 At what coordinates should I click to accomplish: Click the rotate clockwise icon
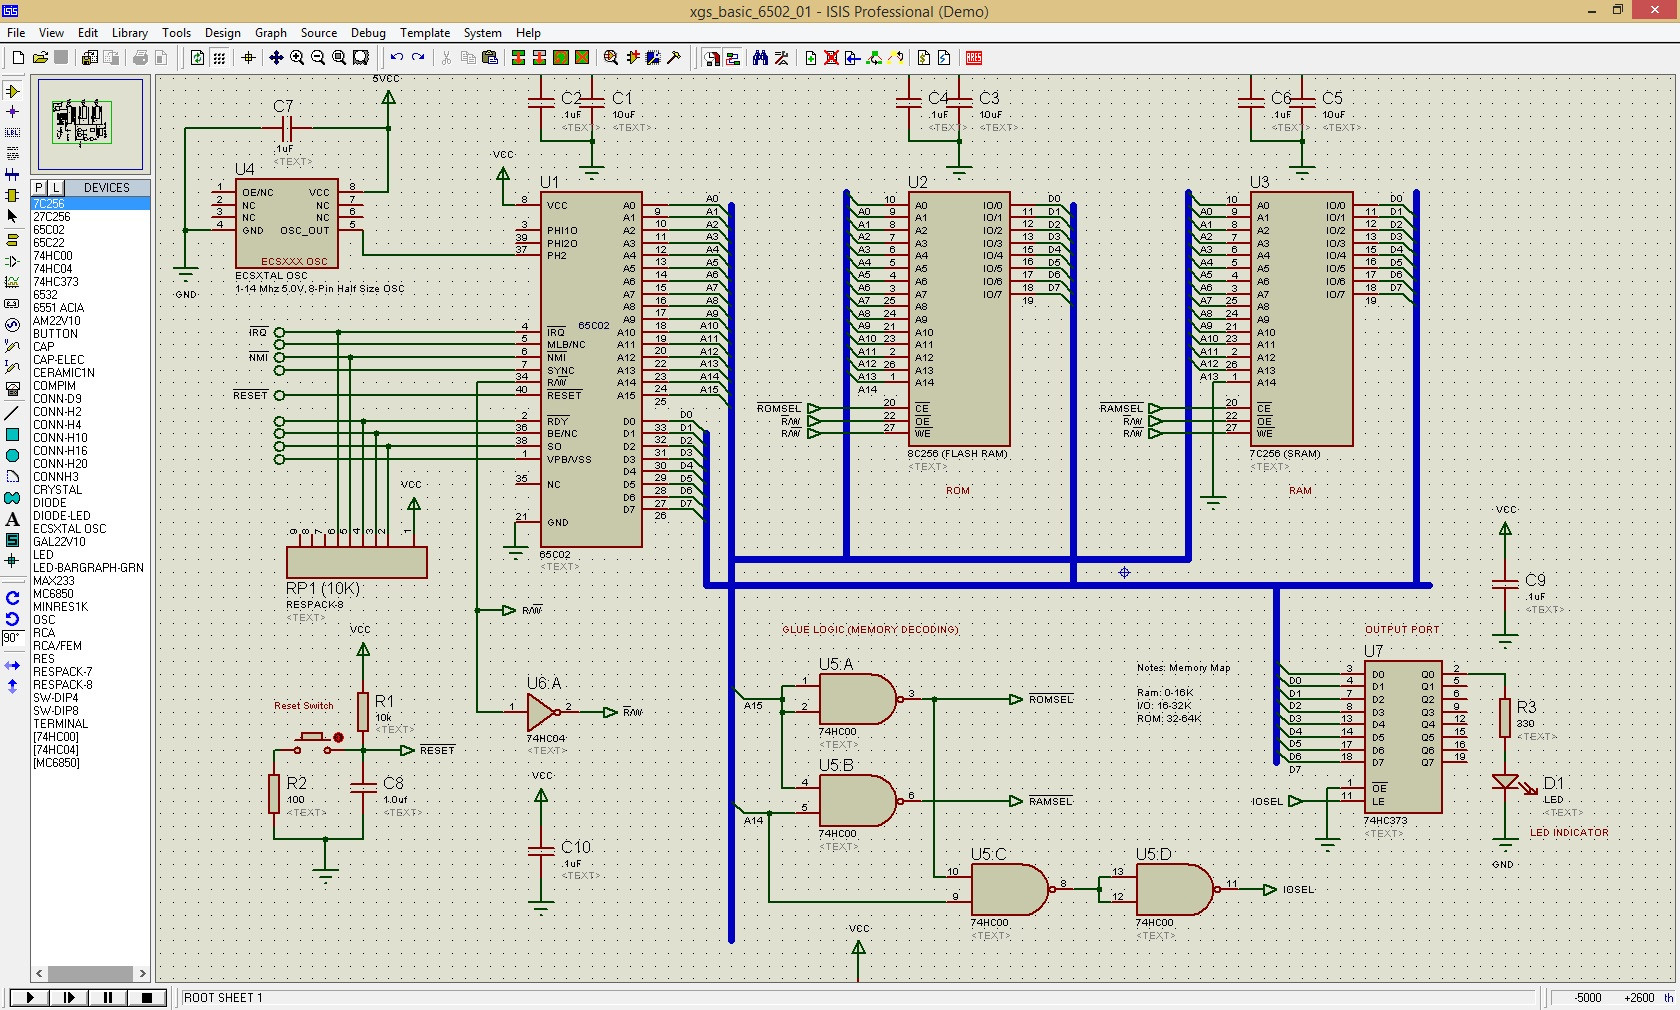[x=12, y=598]
